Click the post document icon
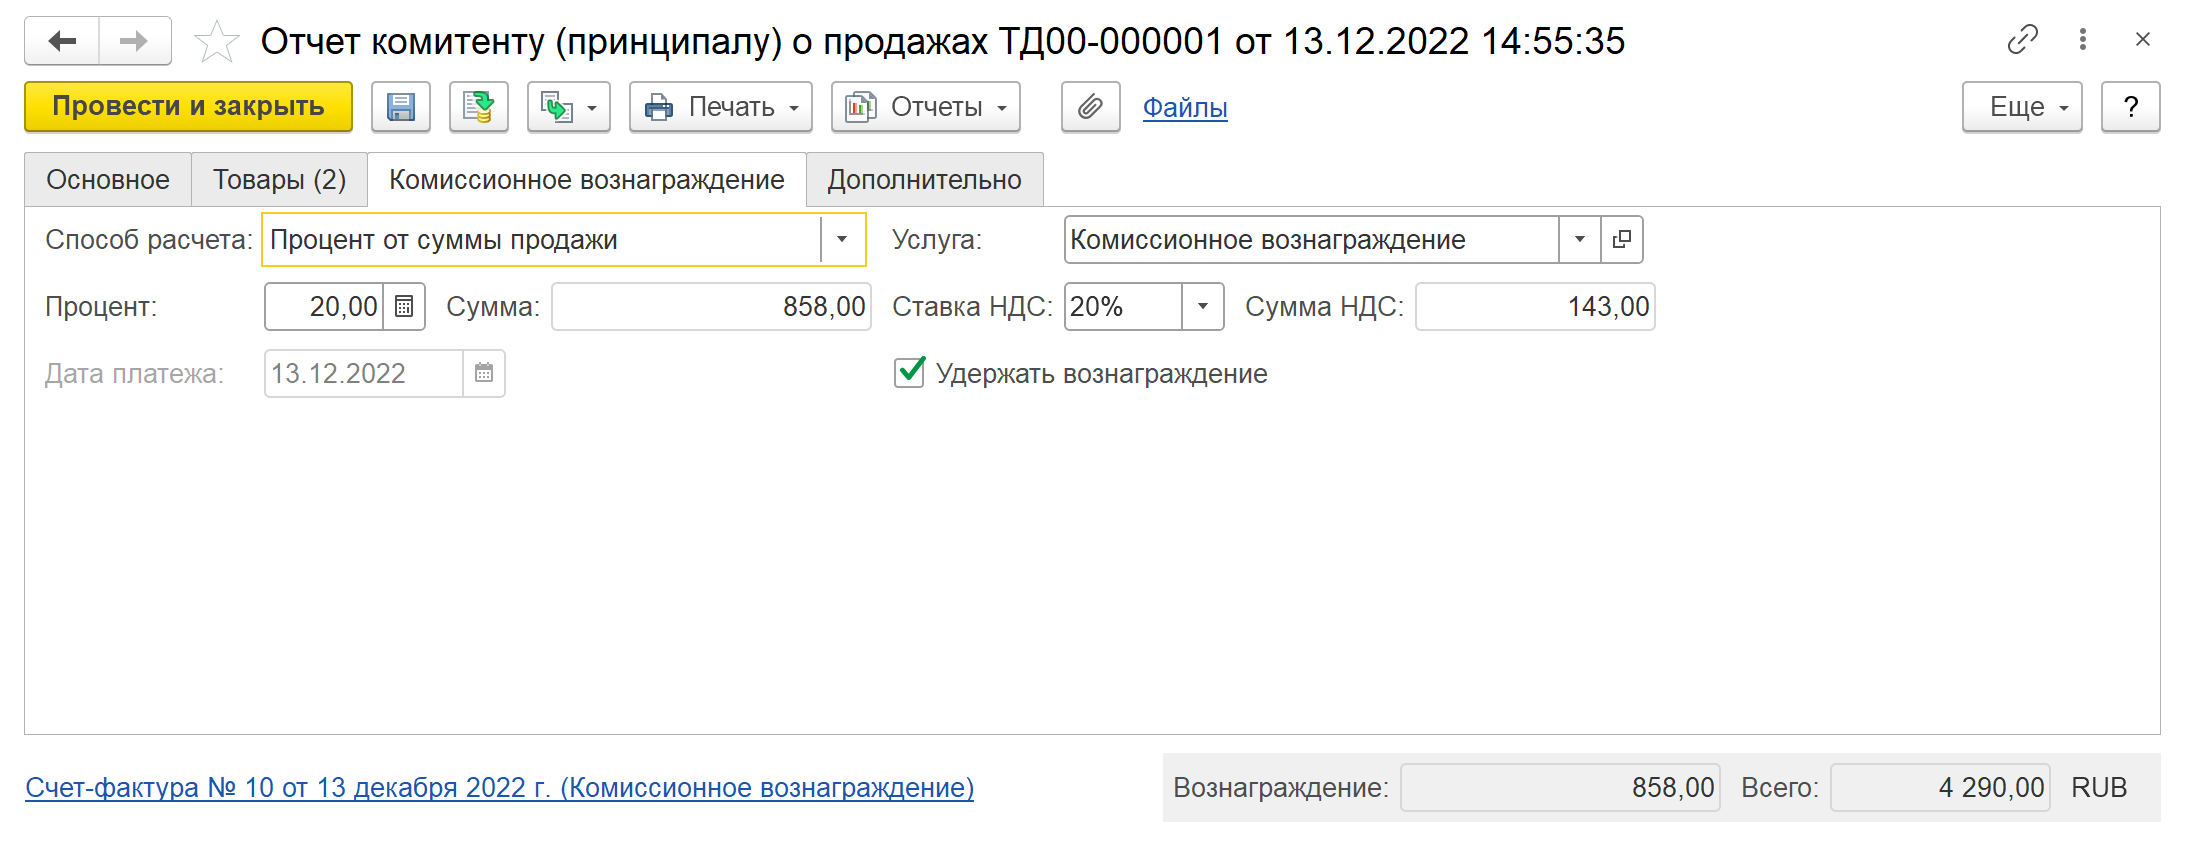 click(x=479, y=107)
